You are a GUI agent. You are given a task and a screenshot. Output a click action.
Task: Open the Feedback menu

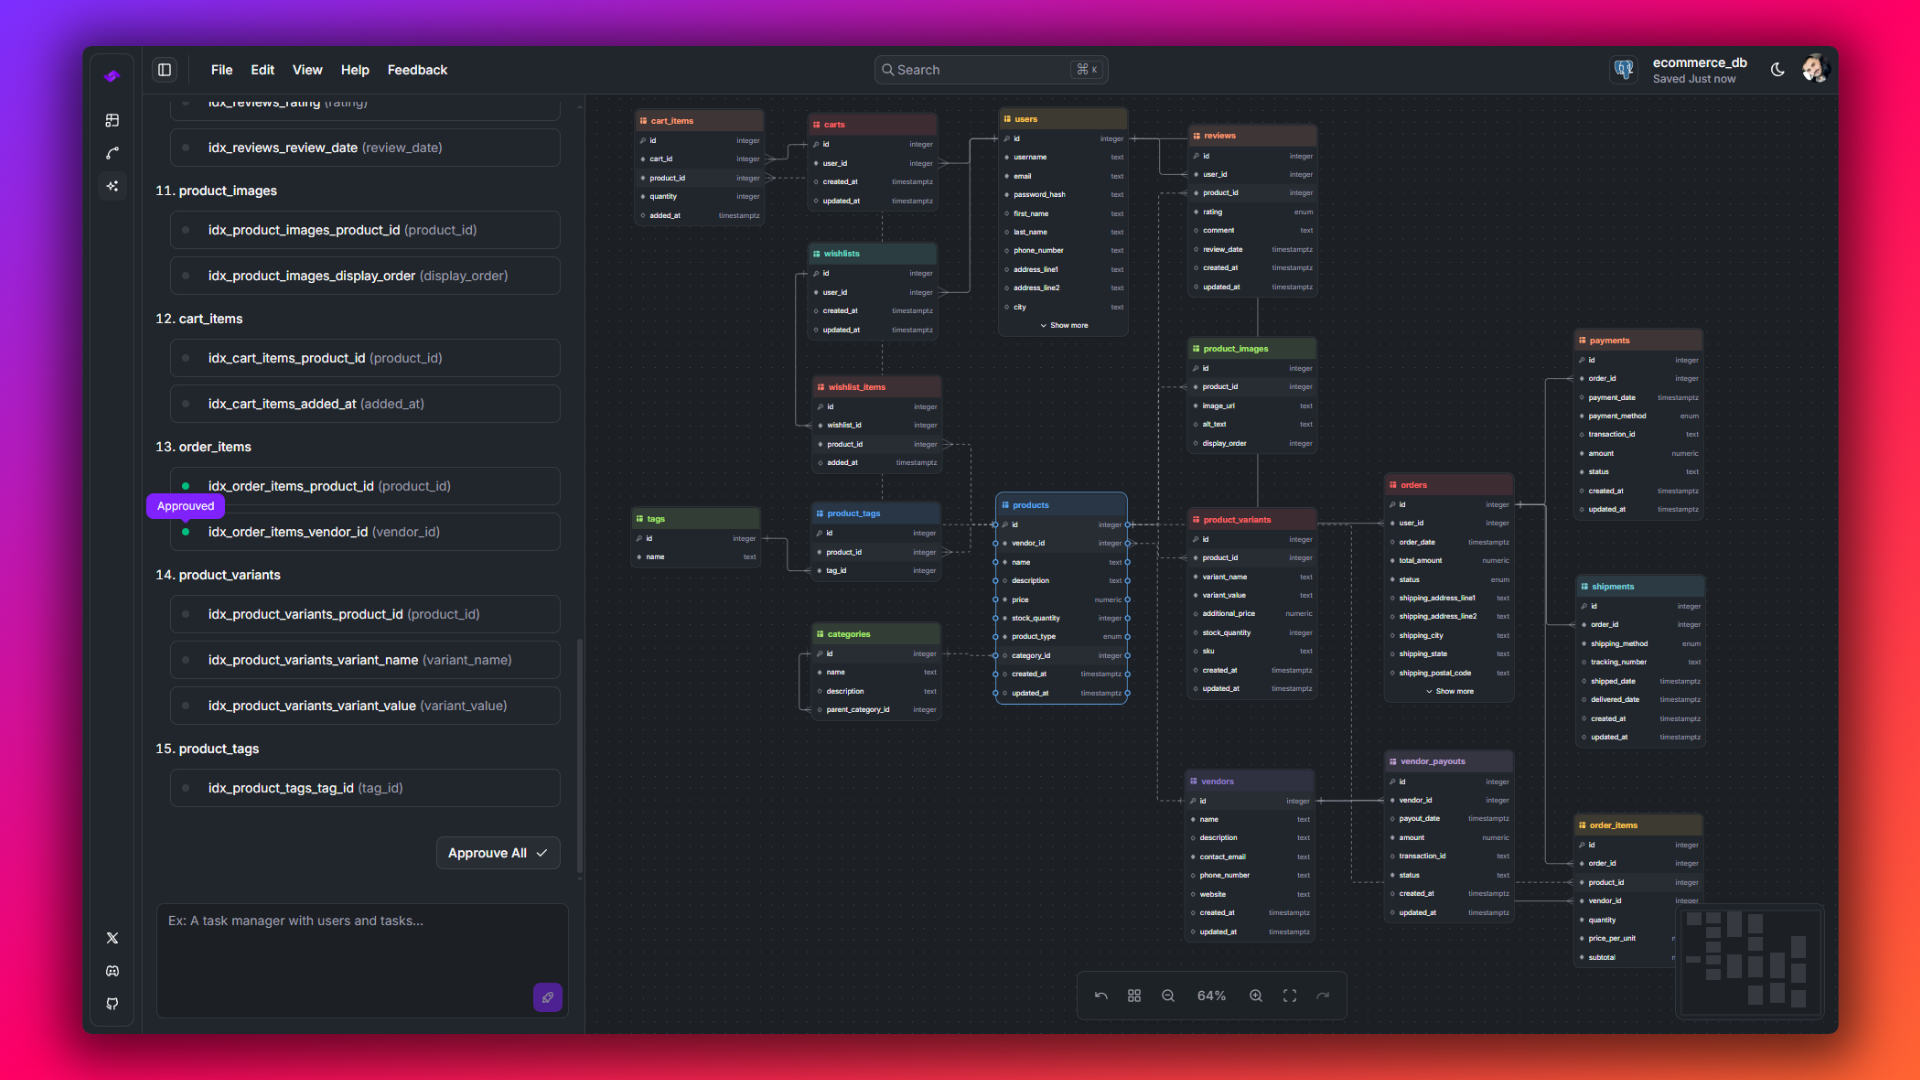[x=417, y=69]
